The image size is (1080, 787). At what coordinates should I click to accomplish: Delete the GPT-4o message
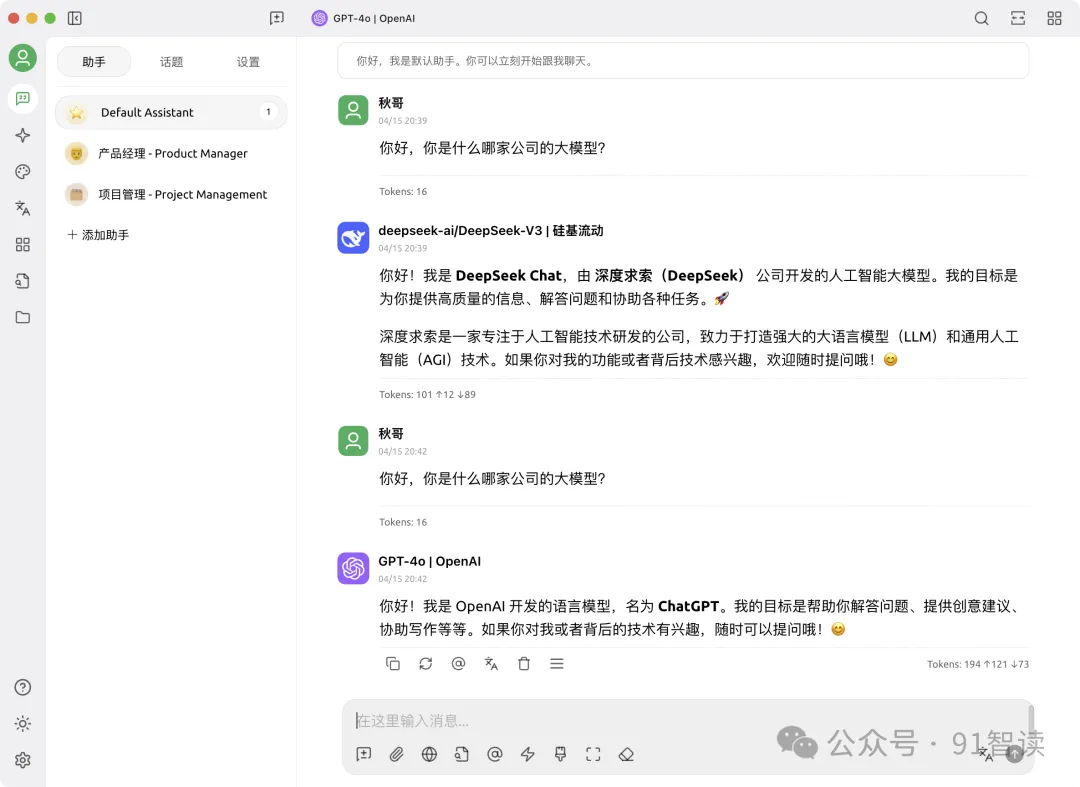coord(524,663)
